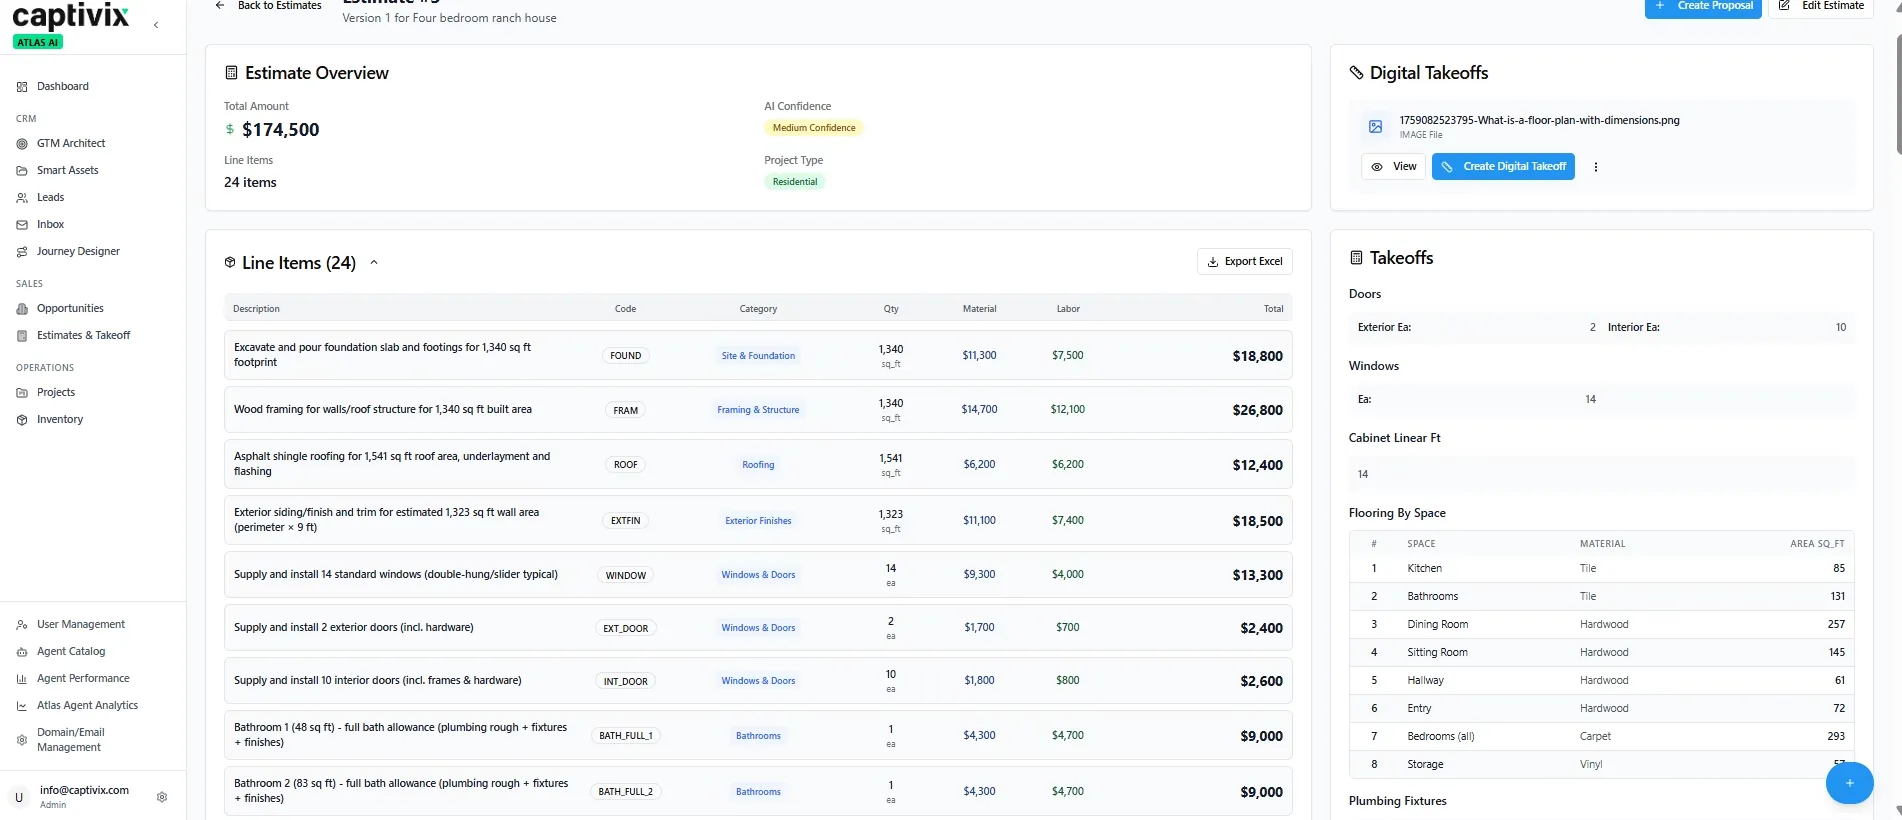Viewport: 1902px width, 820px height.
Task: Click the Medium Confidence badge
Action: (x=814, y=128)
